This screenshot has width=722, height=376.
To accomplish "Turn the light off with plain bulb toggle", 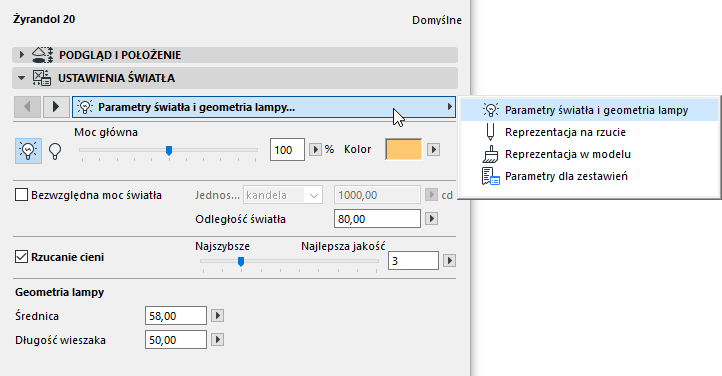I will (x=55, y=151).
